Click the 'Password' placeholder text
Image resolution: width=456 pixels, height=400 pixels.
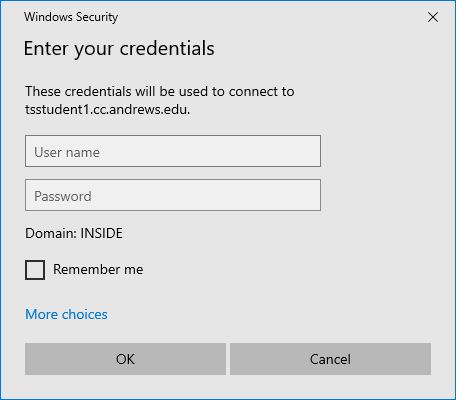(63, 196)
